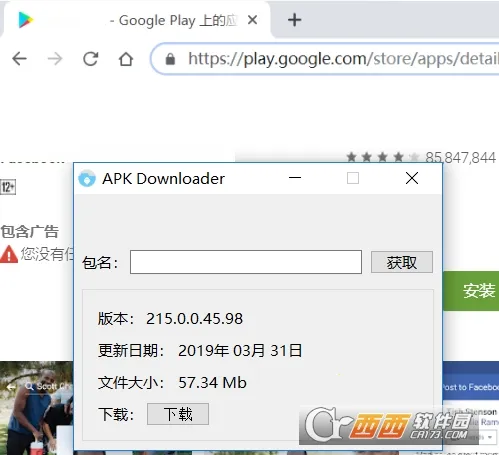Click the green 安装 install button
Image resolution: width=499 pixels, height=455 pixels.
471,291
